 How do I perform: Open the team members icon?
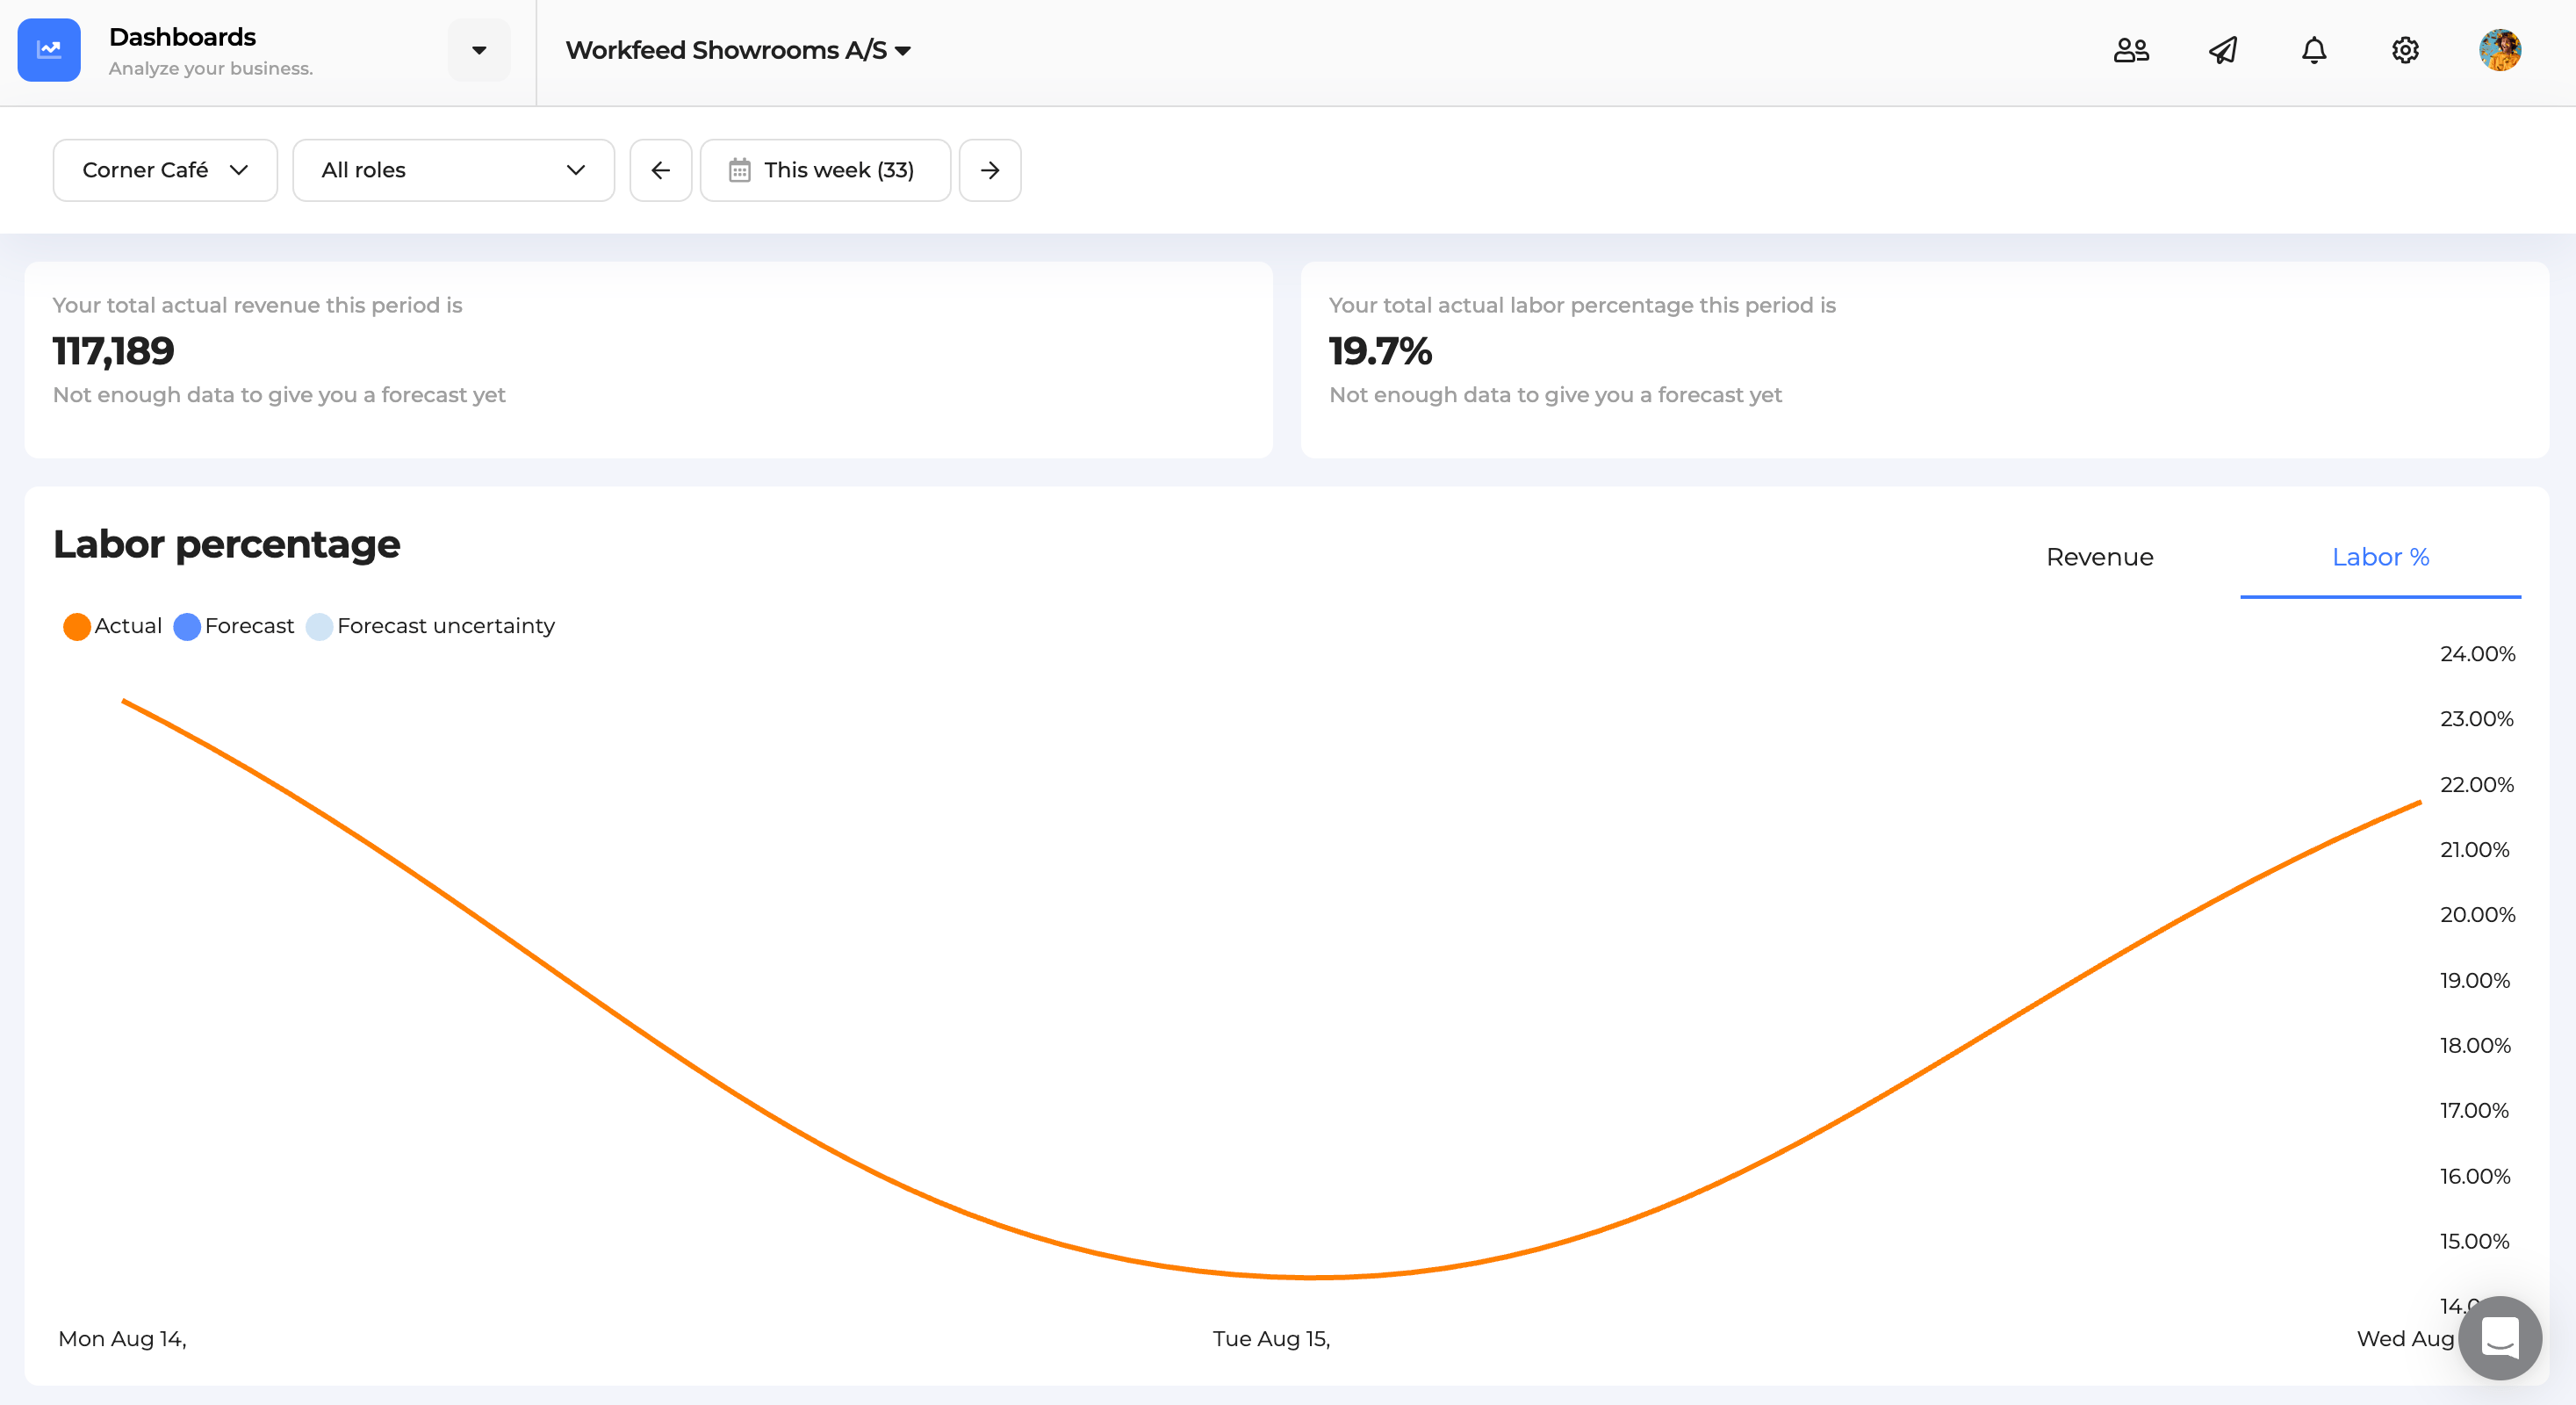[2131, 50]
